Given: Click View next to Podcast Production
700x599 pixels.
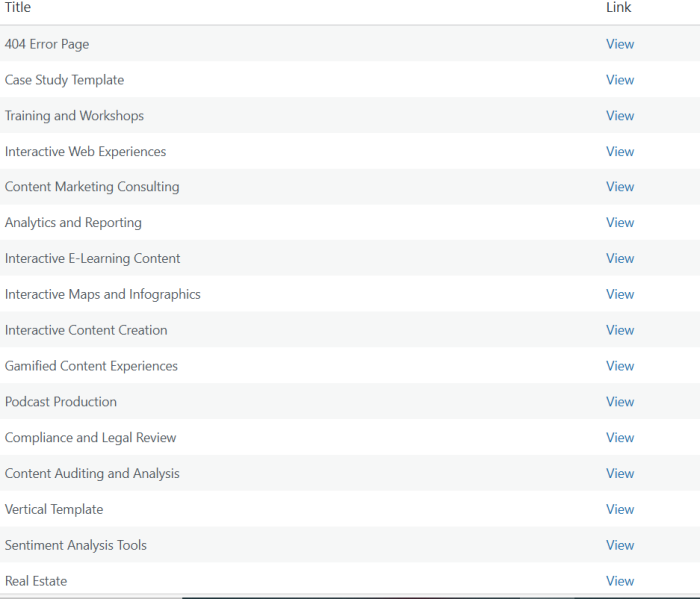Looking at the screenshot, I should [x=620, y=402].
